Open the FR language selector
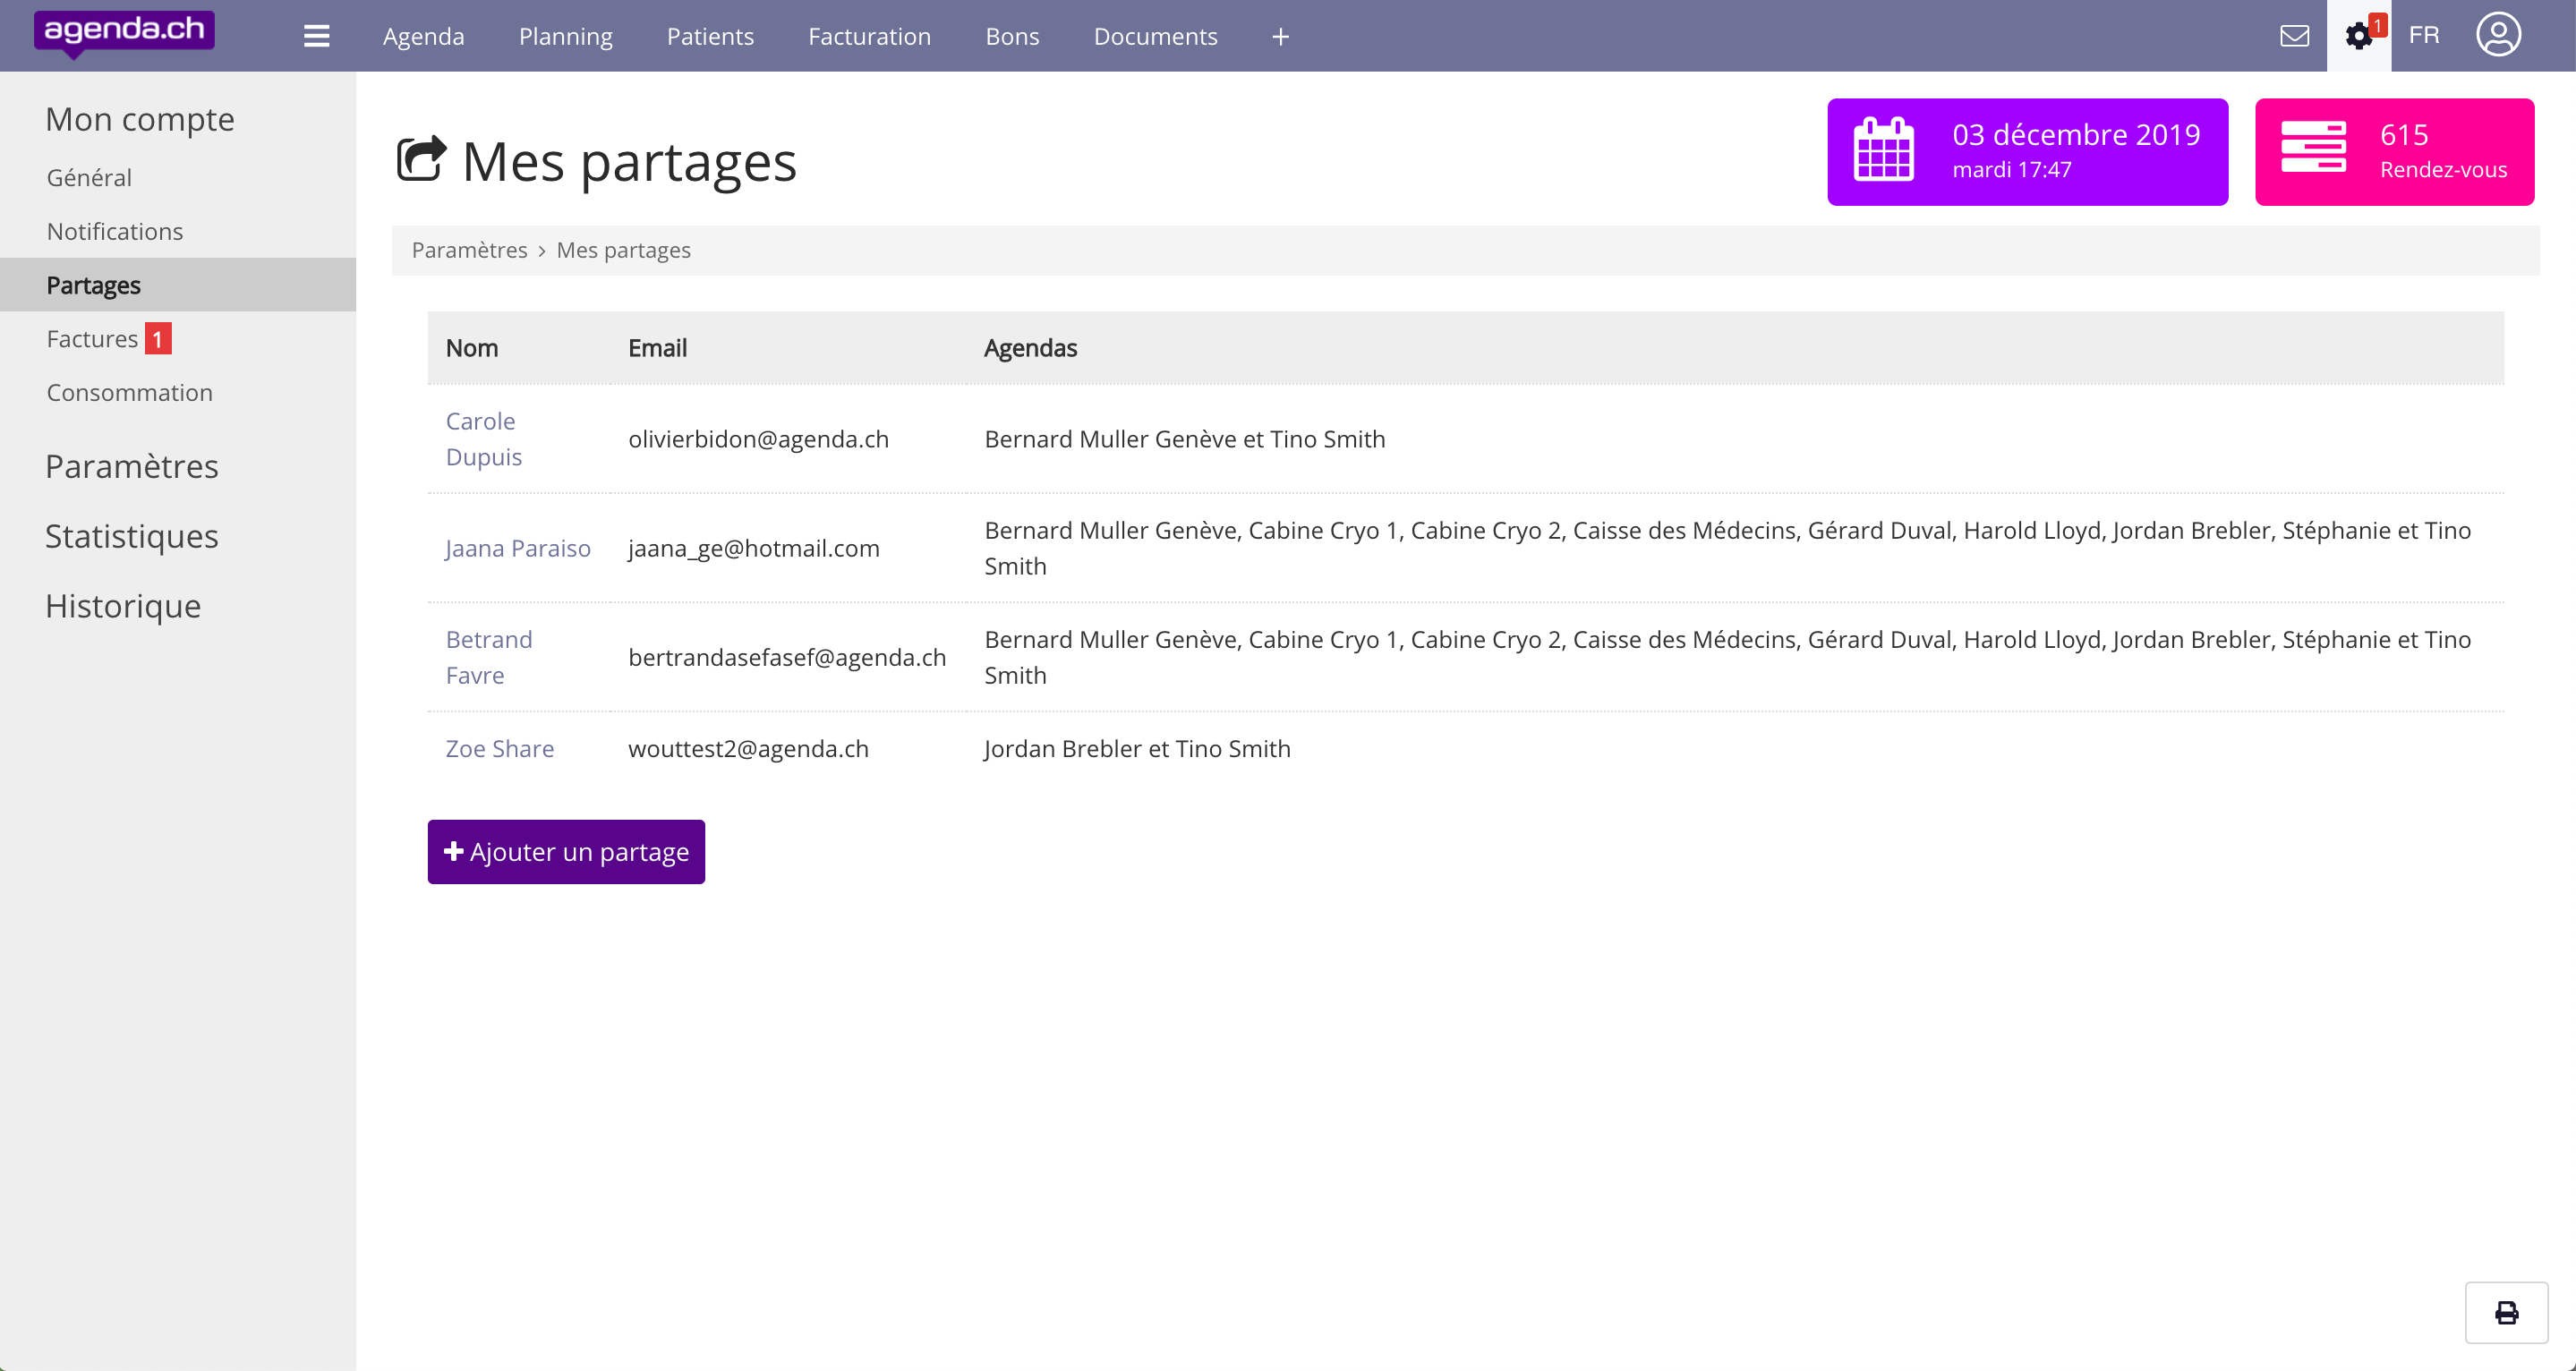Screen dimensions: 2576x1371 point(2423,36)
